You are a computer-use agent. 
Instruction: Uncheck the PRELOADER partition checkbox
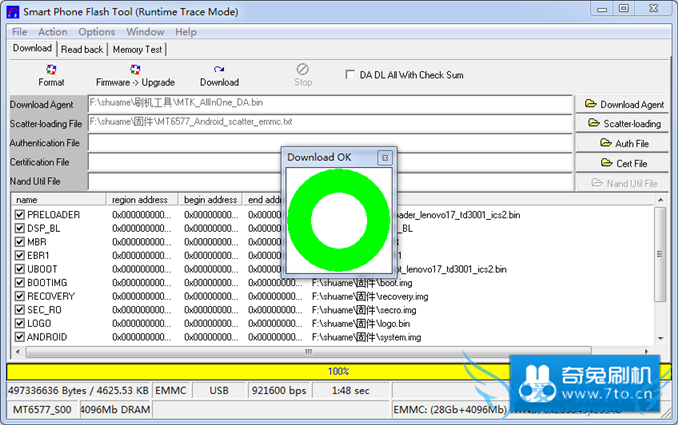click(20, 215)
